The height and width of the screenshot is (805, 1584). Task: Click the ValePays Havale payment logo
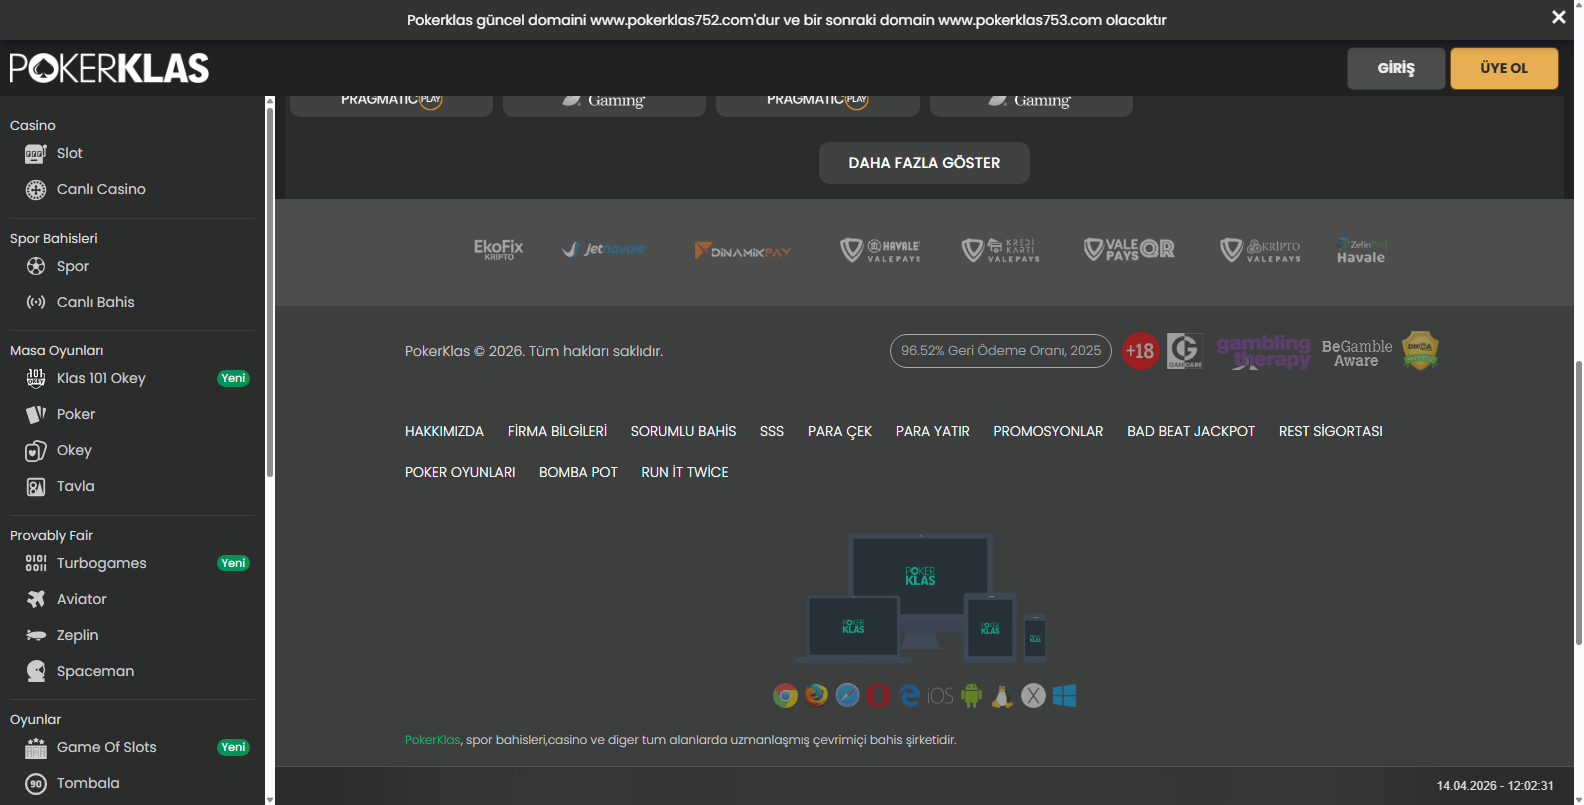coord(880,250)
